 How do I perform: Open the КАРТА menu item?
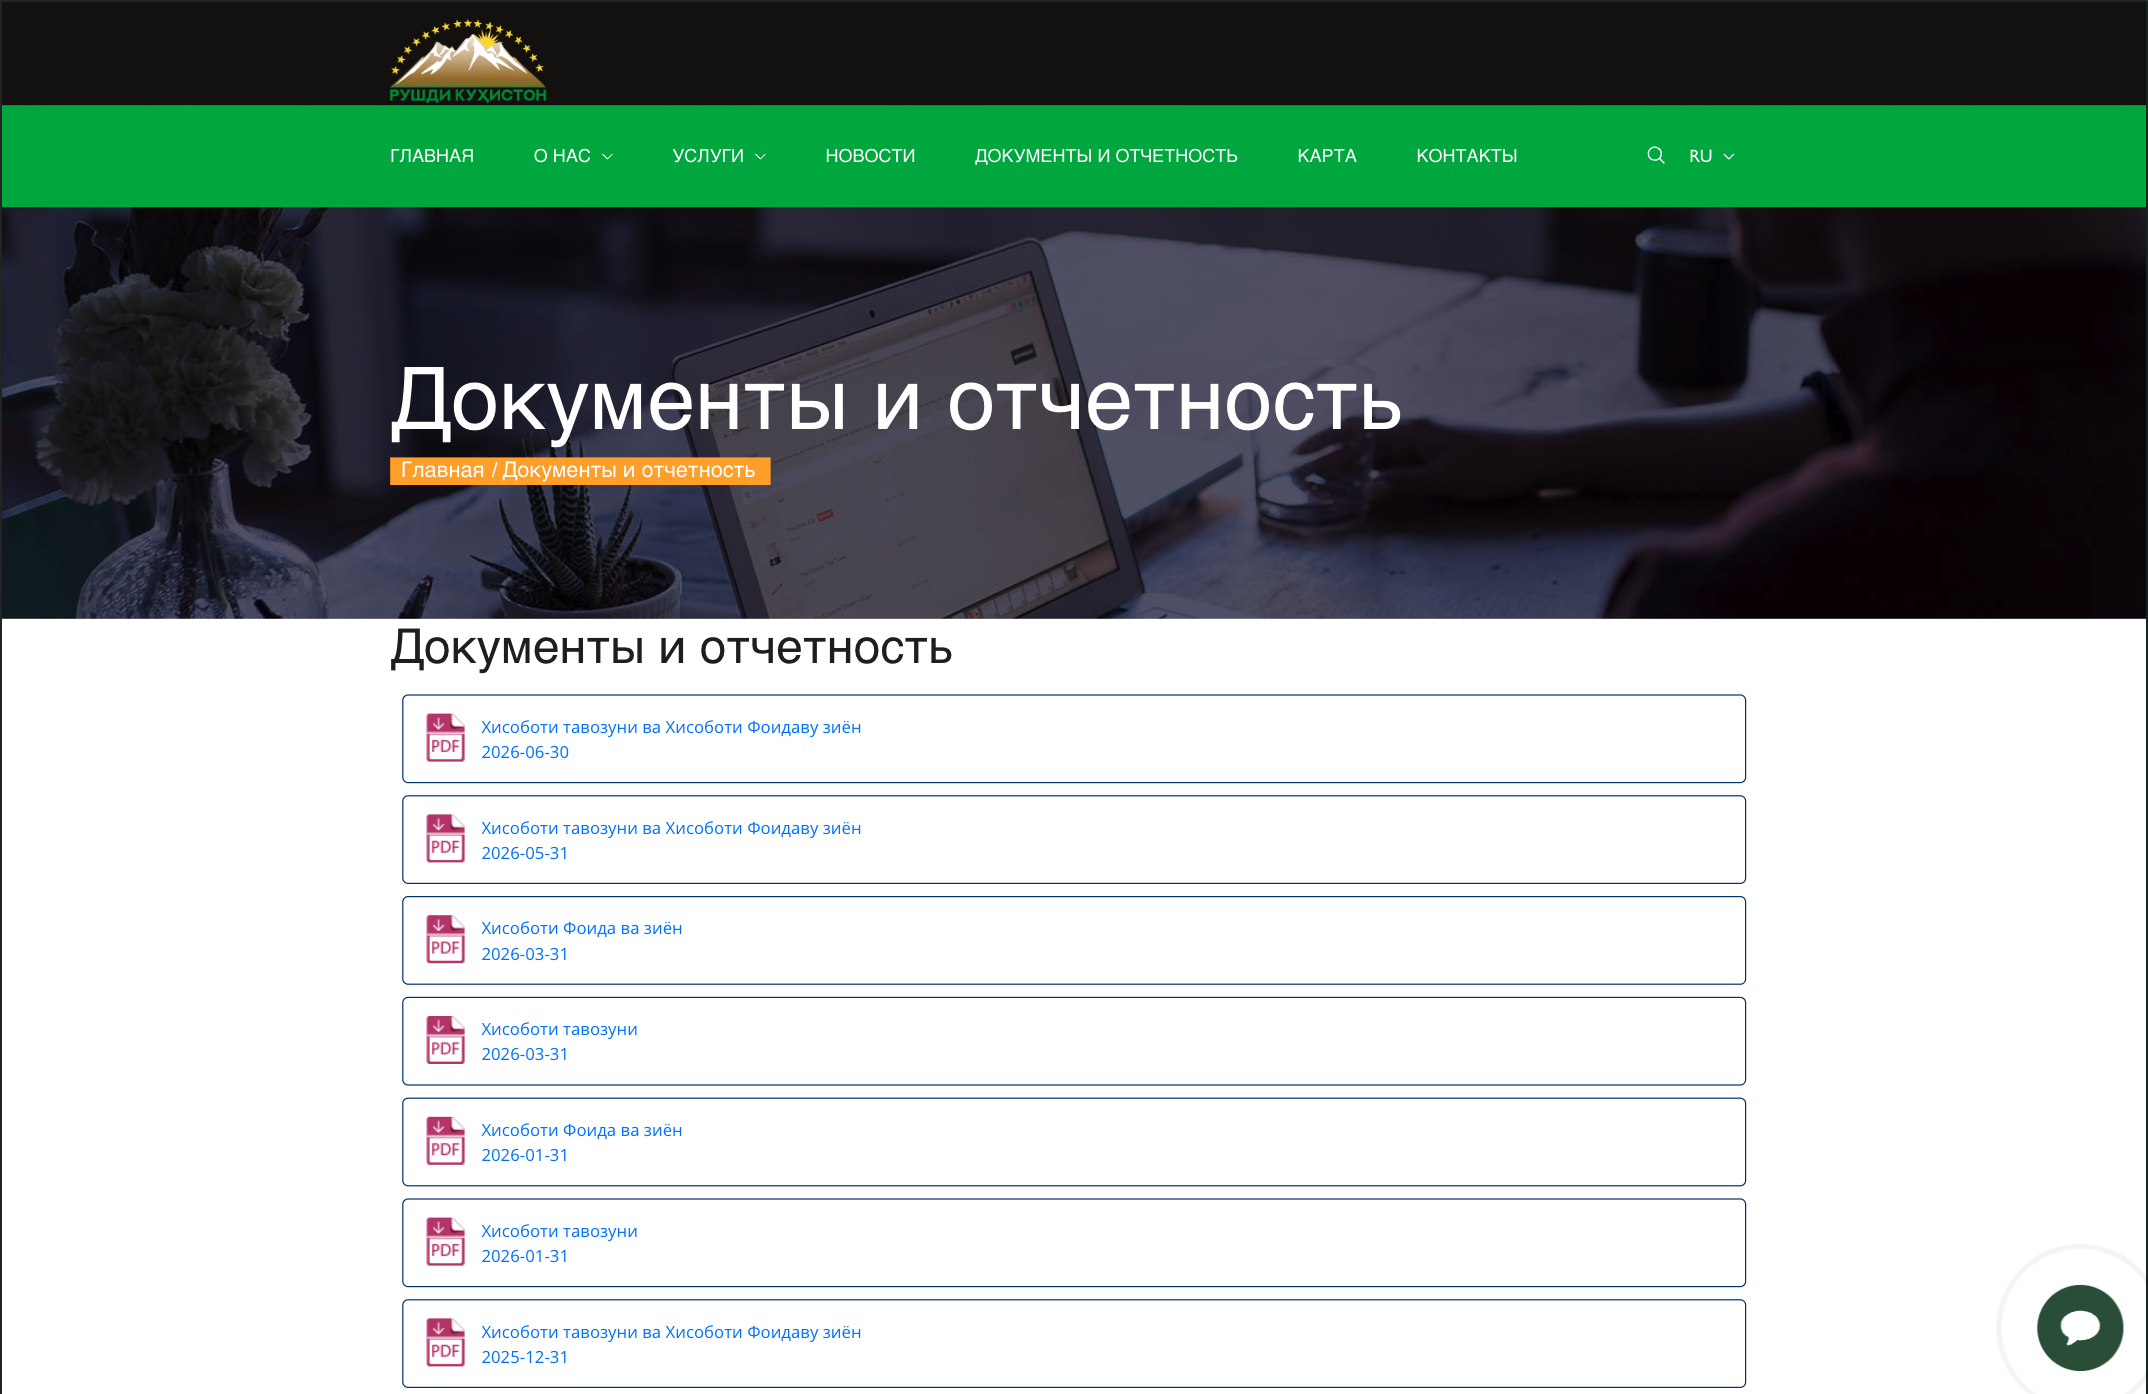pos(1327,156)
